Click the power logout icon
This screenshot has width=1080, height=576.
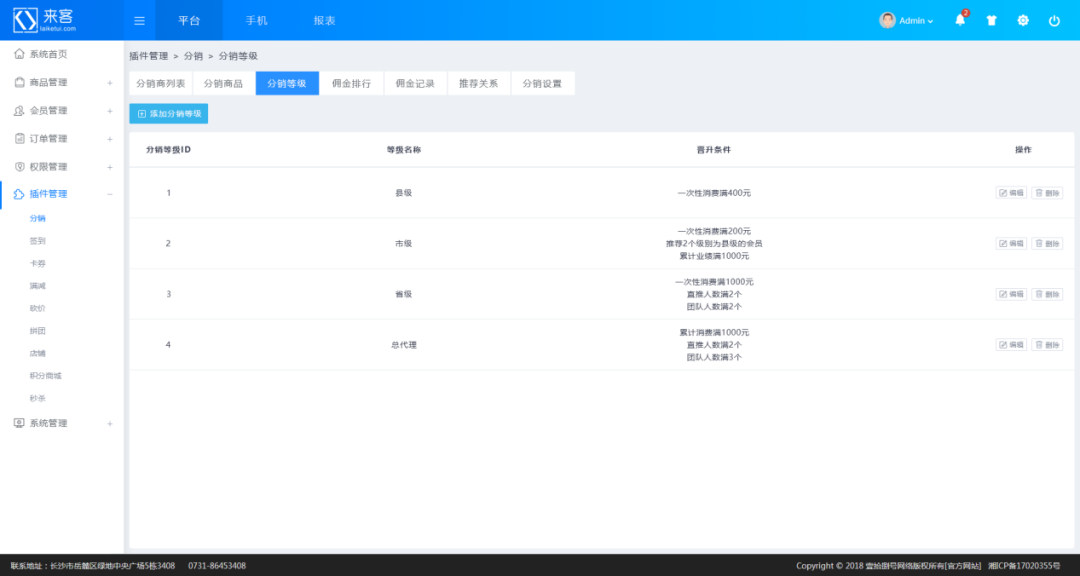1054,21
